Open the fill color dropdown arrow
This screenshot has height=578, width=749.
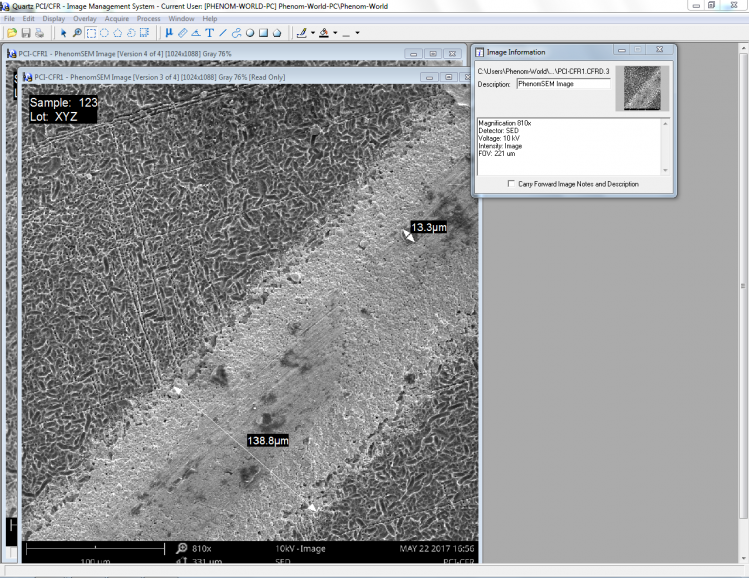[334, 33]
